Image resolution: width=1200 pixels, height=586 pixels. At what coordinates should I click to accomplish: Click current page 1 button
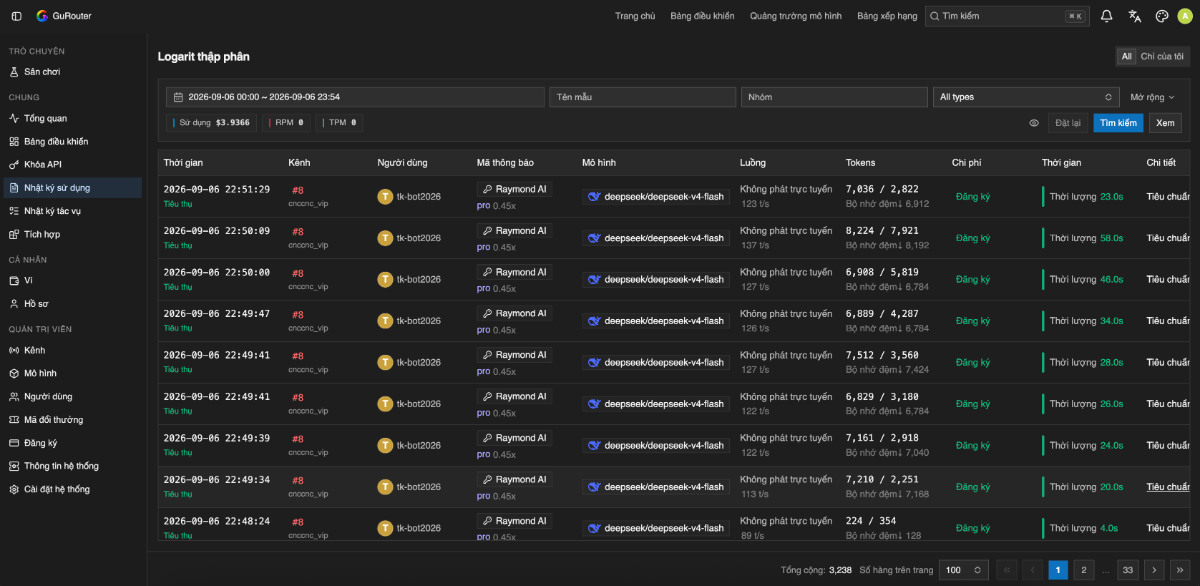point(1058,570)
